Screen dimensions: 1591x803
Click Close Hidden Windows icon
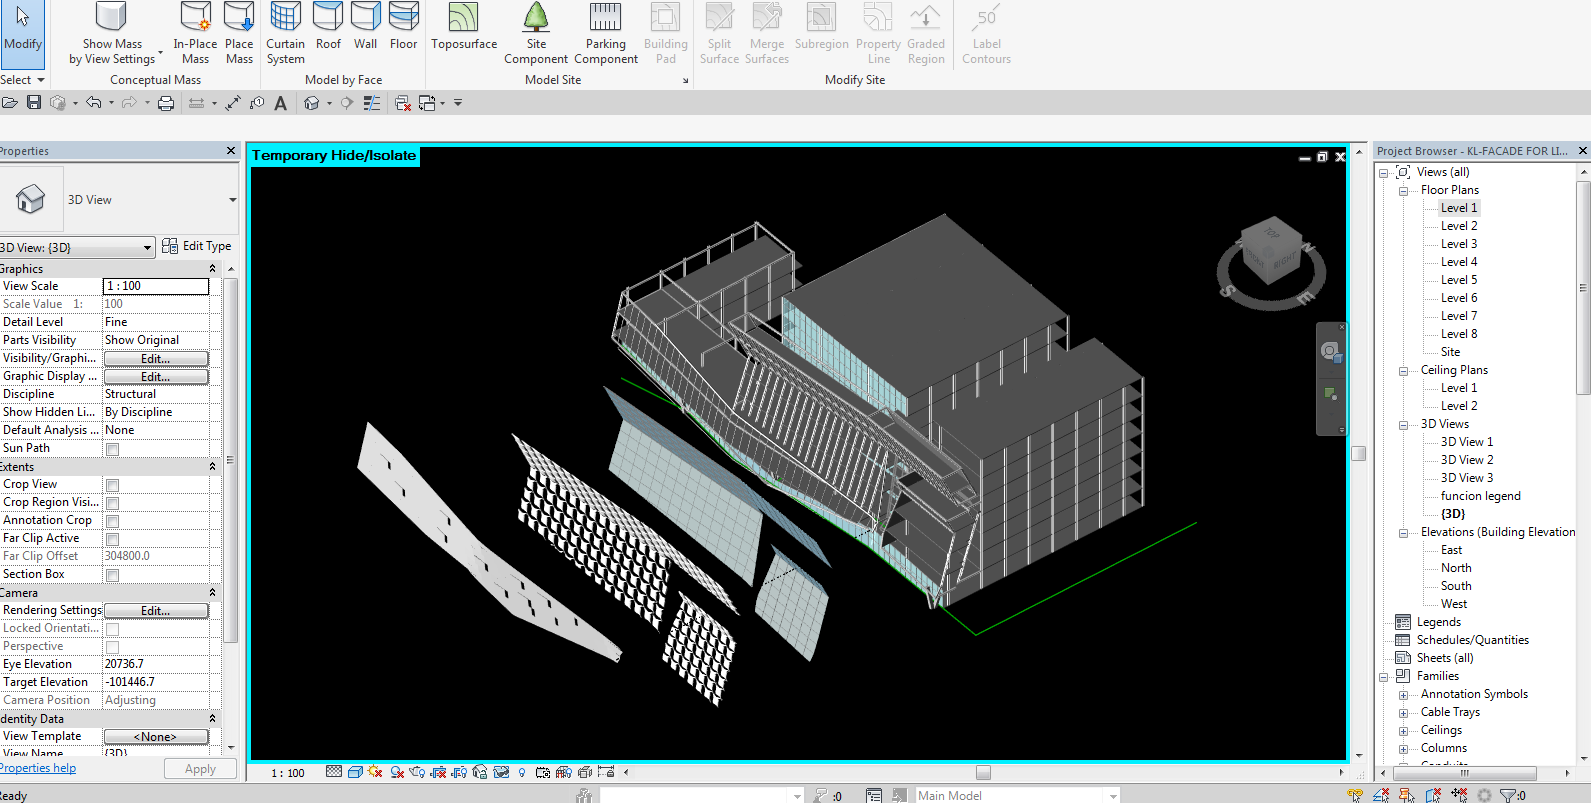(x=403, y=103)
